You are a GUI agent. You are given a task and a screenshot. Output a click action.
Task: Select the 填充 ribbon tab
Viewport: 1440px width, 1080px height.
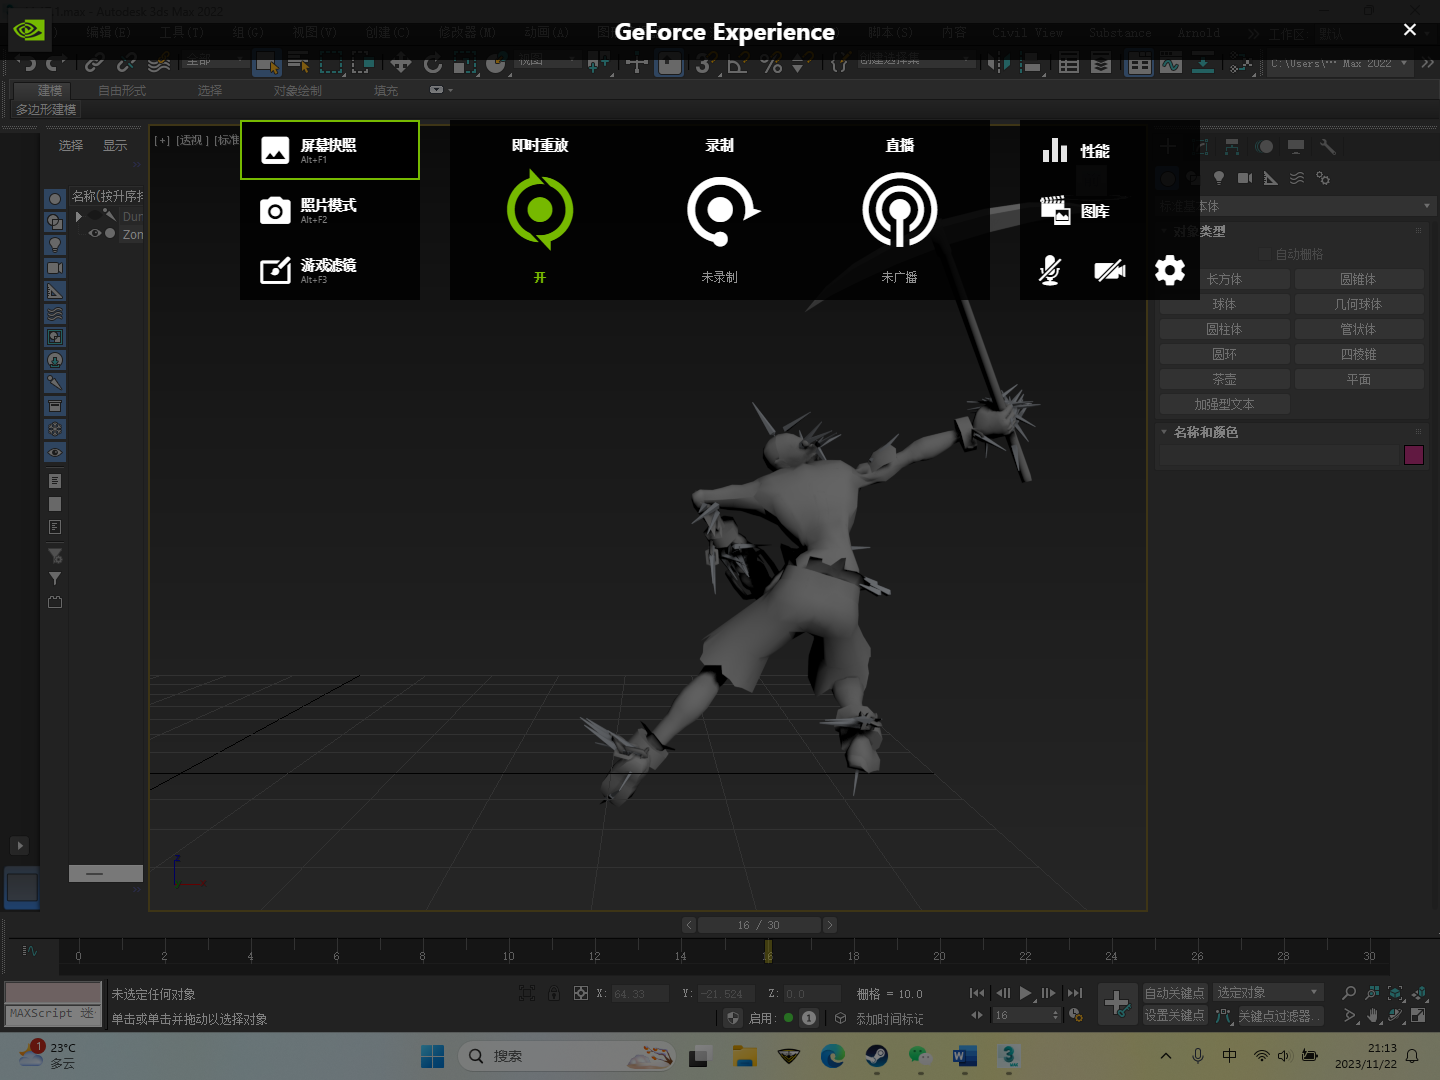click(x=386, y=90)
